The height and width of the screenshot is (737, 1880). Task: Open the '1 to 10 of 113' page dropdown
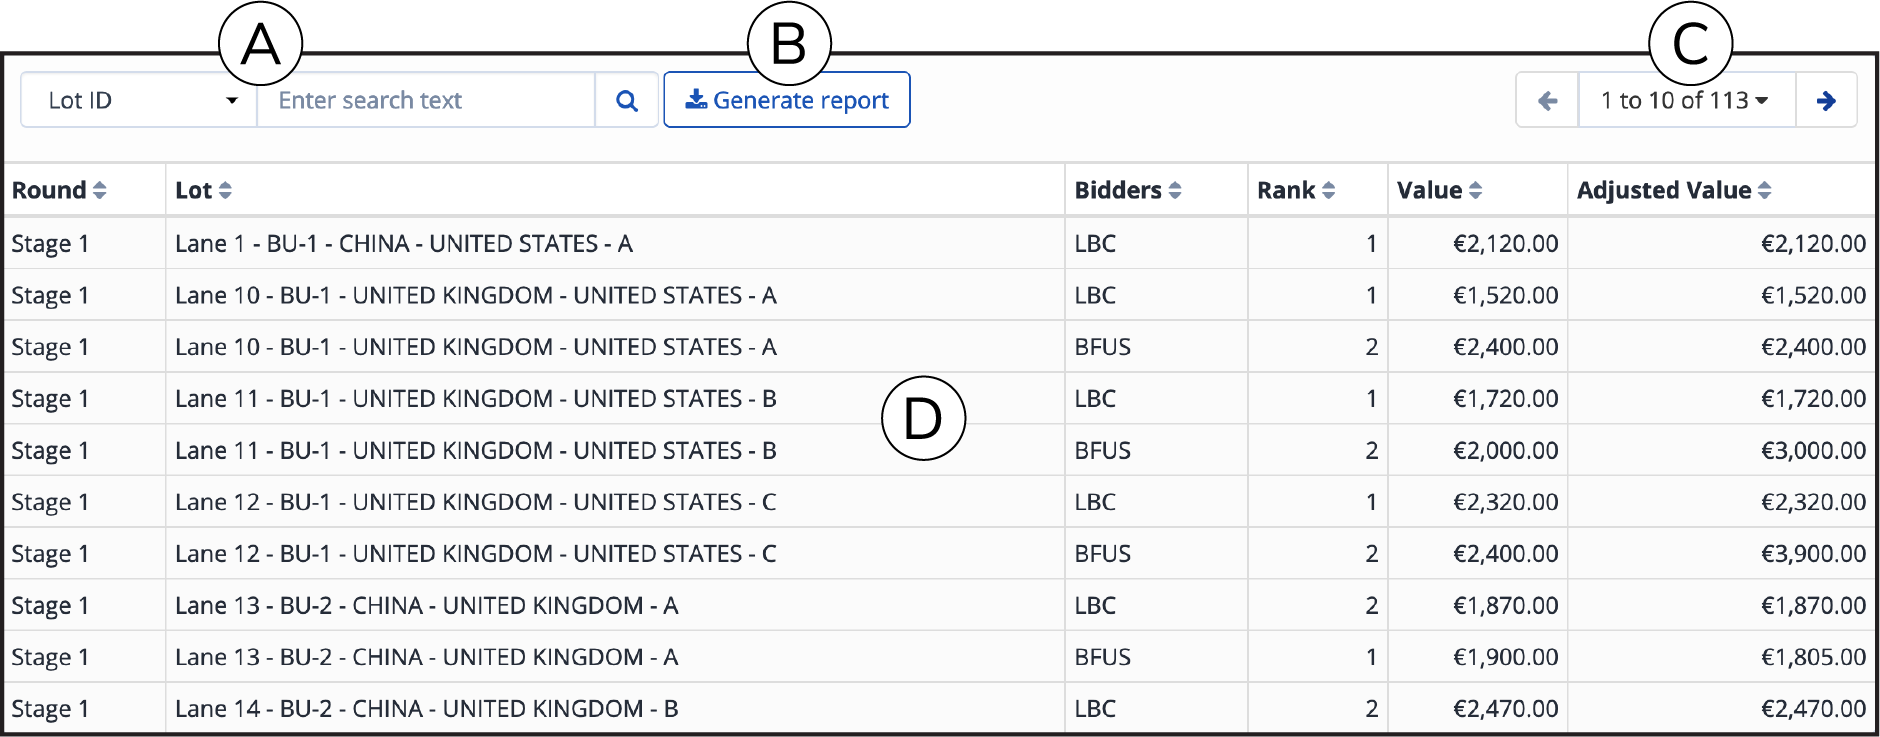point(1687,100)
